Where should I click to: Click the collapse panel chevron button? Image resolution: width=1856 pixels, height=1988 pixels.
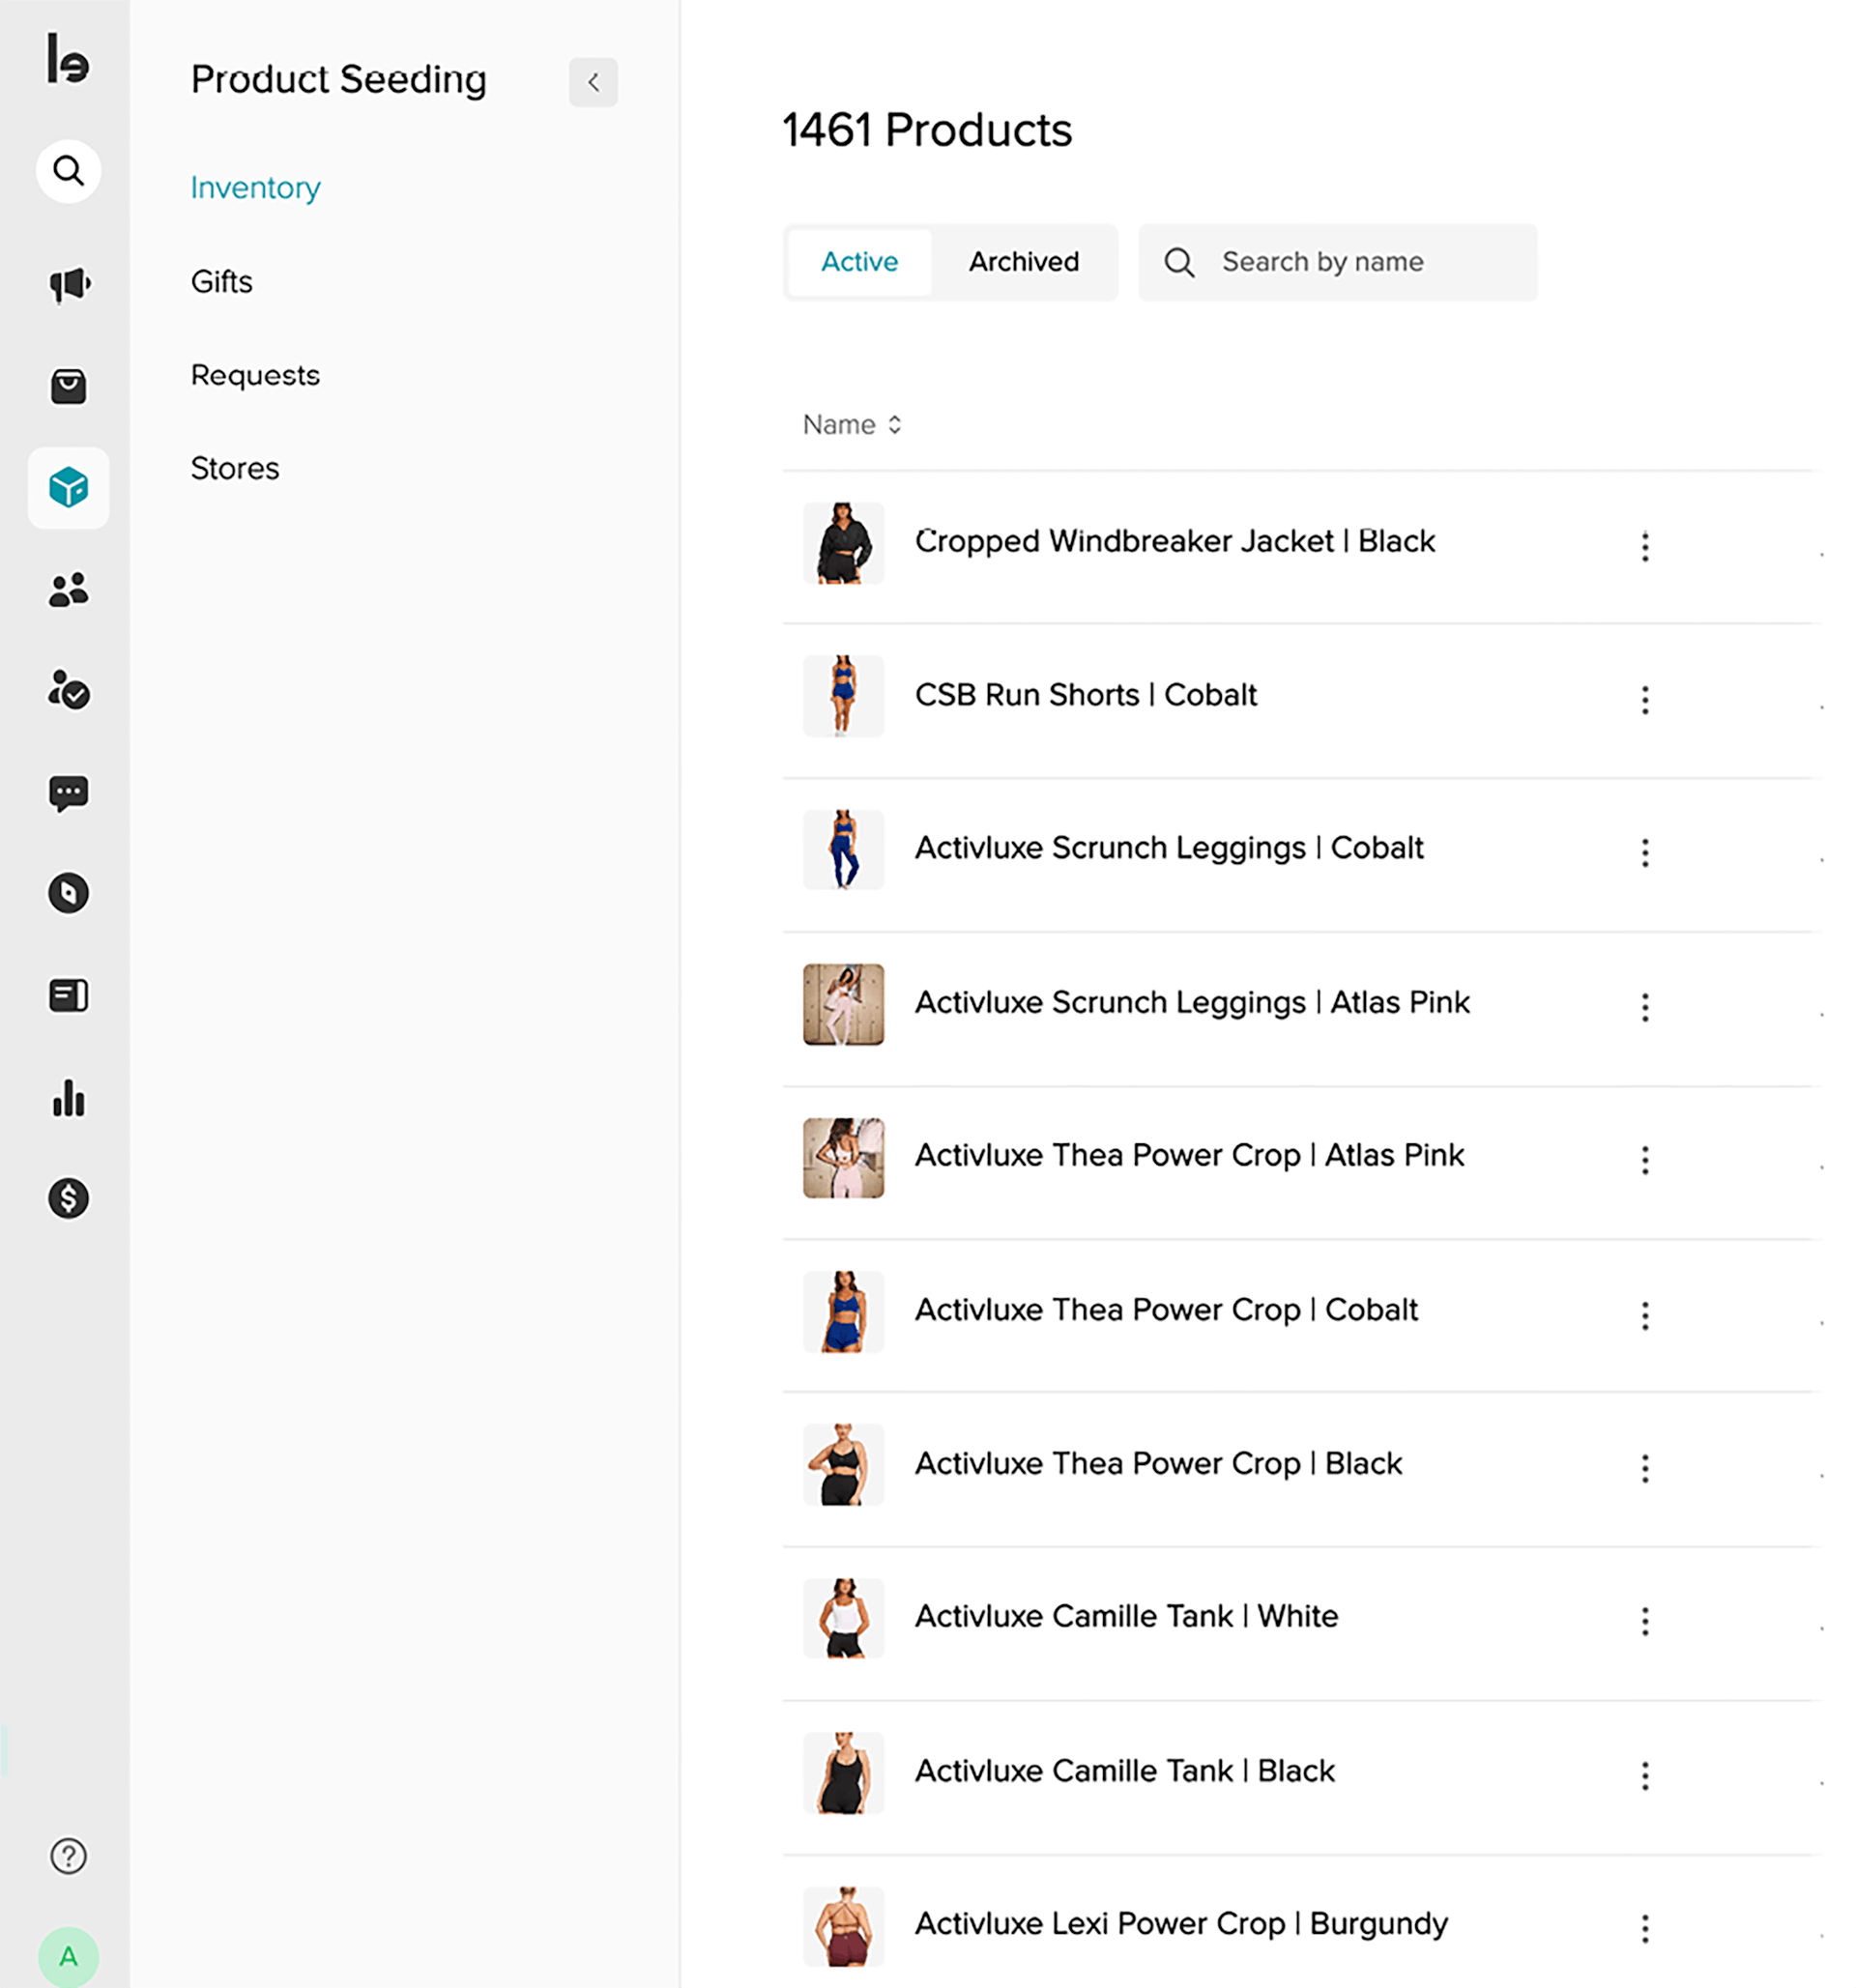click(x=594, y=80)
